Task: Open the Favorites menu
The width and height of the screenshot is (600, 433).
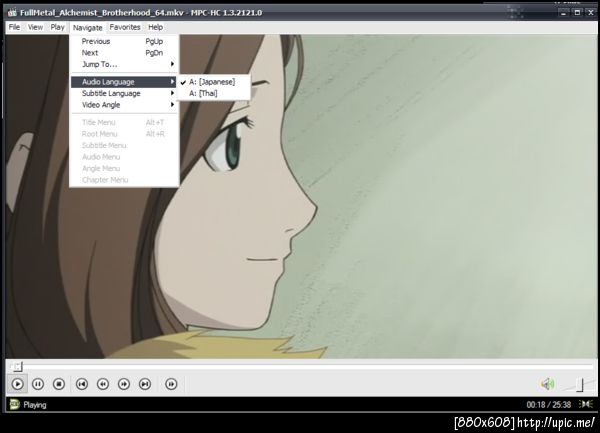Action: [125, 27]
